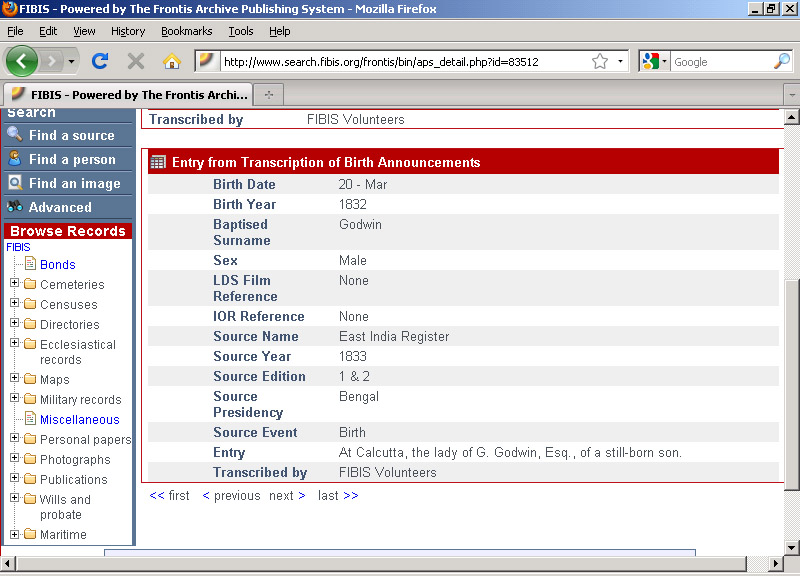Click the vertical scrollbar down arrow

[791, 548]
